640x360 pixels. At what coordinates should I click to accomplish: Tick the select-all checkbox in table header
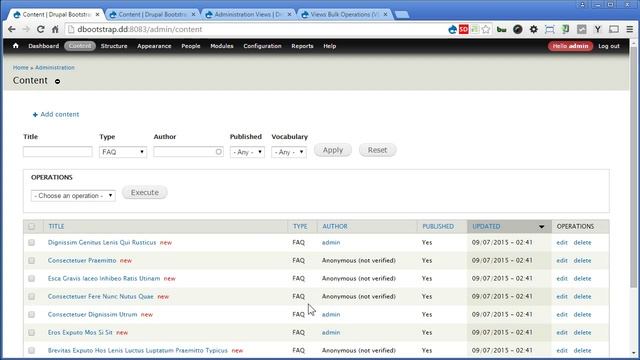coord(31,226)
